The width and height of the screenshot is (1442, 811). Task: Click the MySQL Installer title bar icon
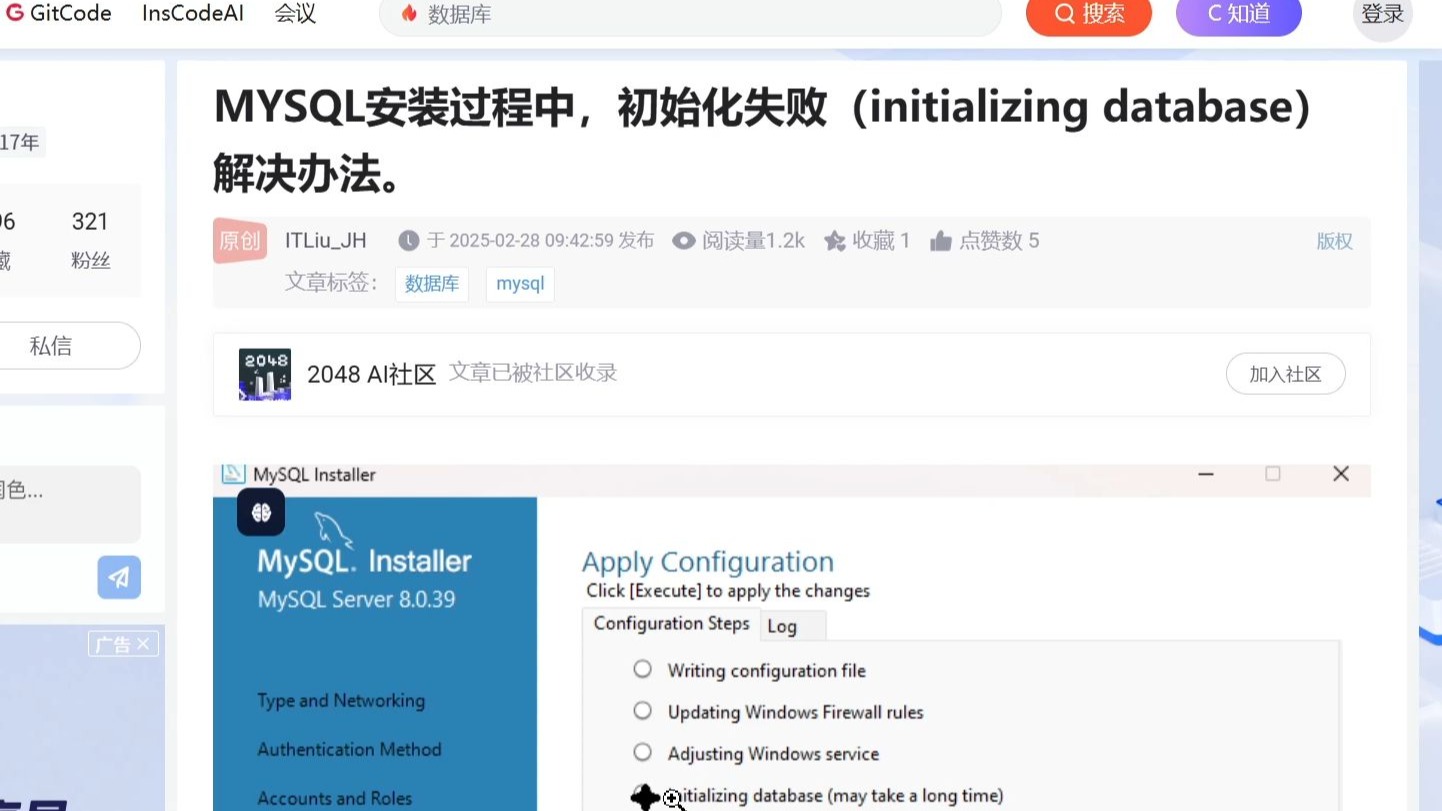coord(233,473)
